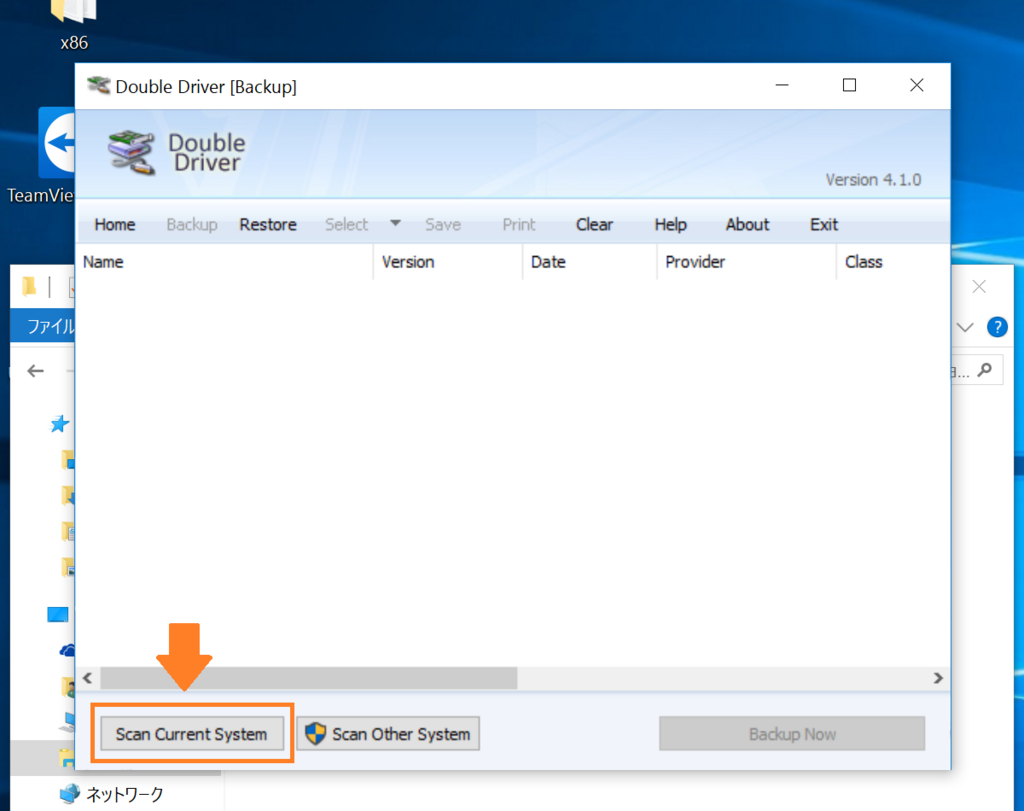Expand the Select dropdown arrow
Viewport: 1024px width, 811px height.
click(x=395, y=223)
